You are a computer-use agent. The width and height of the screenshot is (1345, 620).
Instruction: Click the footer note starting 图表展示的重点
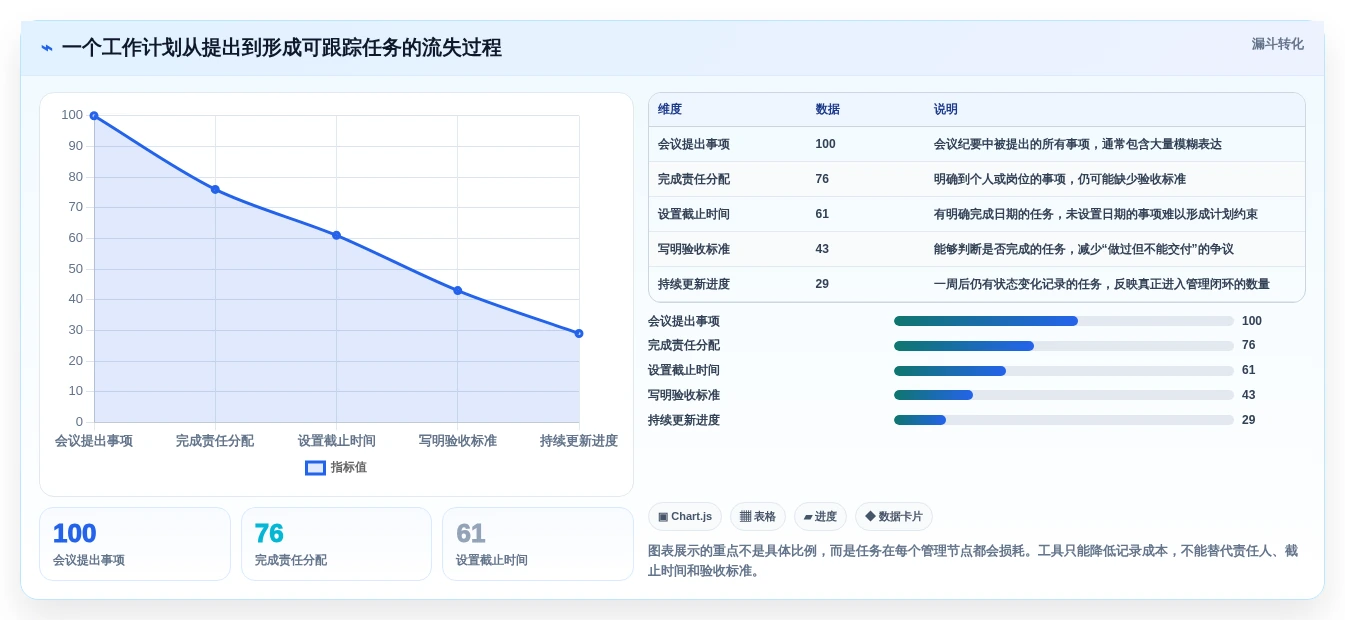click(973, 561)
